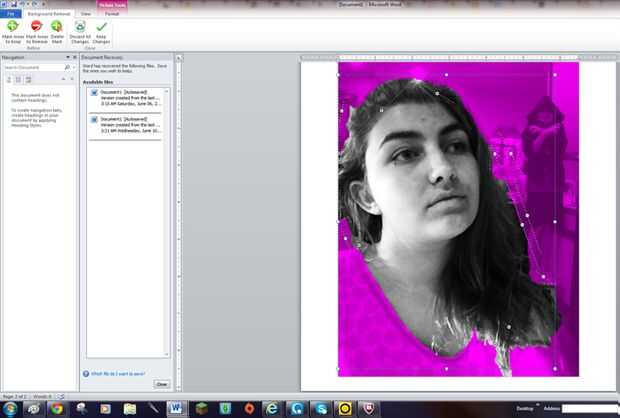Screen dimensions: 620x418
Task: Click previous result up arrow in Navigation
Action: tap(63, 79)
